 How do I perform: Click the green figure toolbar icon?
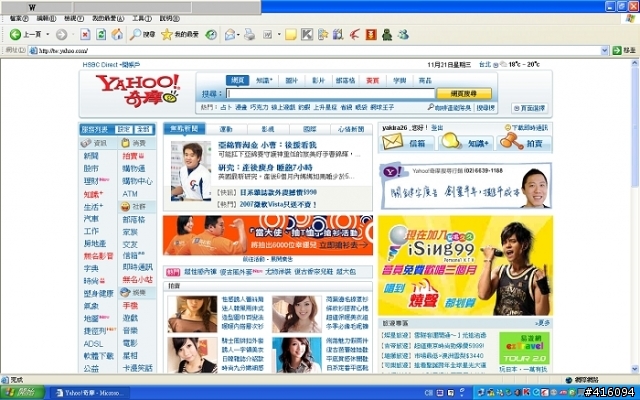(387, 35)
